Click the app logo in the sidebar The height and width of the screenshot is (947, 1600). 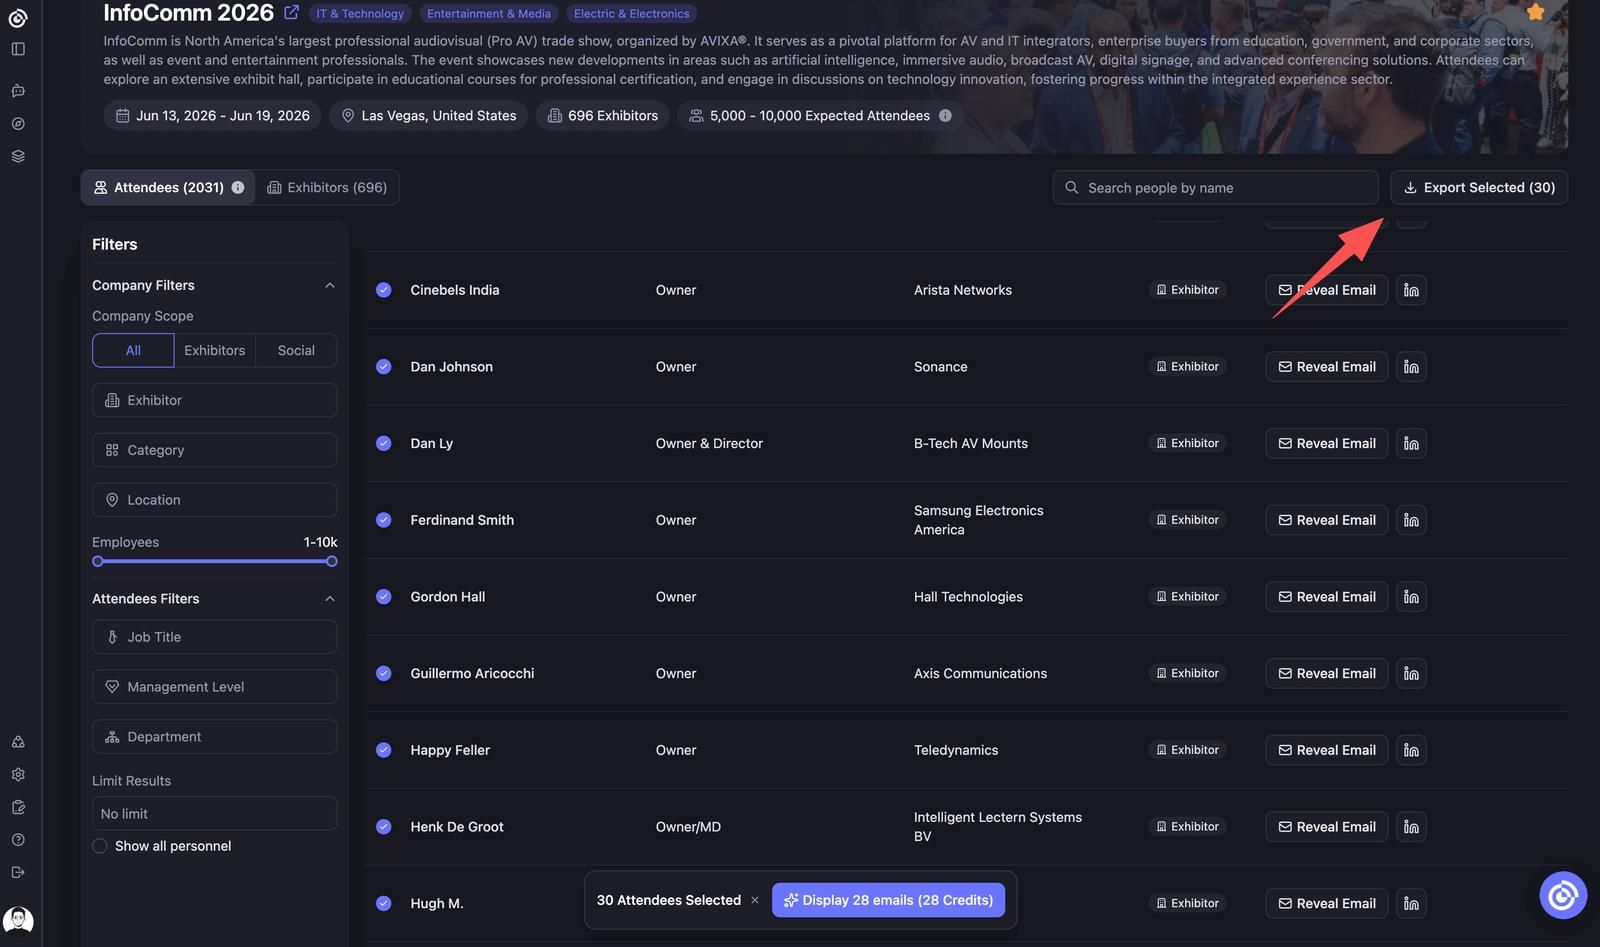pos(18,17)
